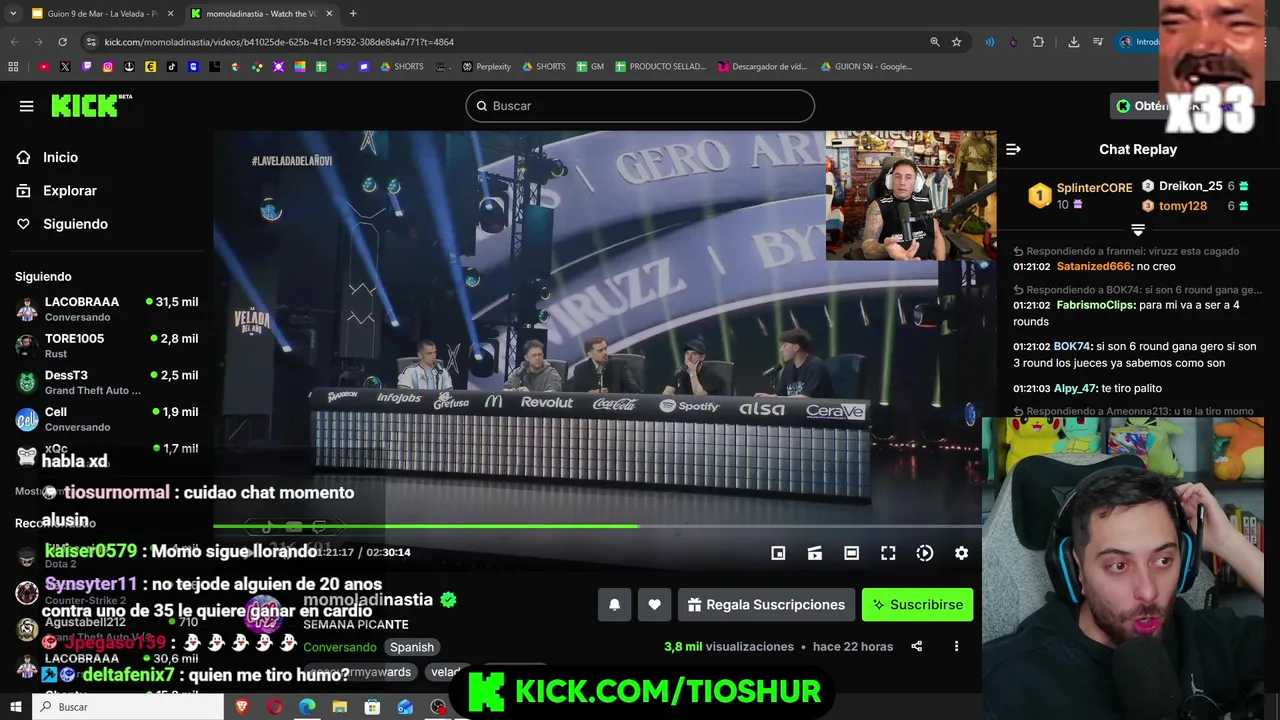Open the Twitch bookmark
The height and width of the screenshot is (720, 1280).
tap(87, 67)
